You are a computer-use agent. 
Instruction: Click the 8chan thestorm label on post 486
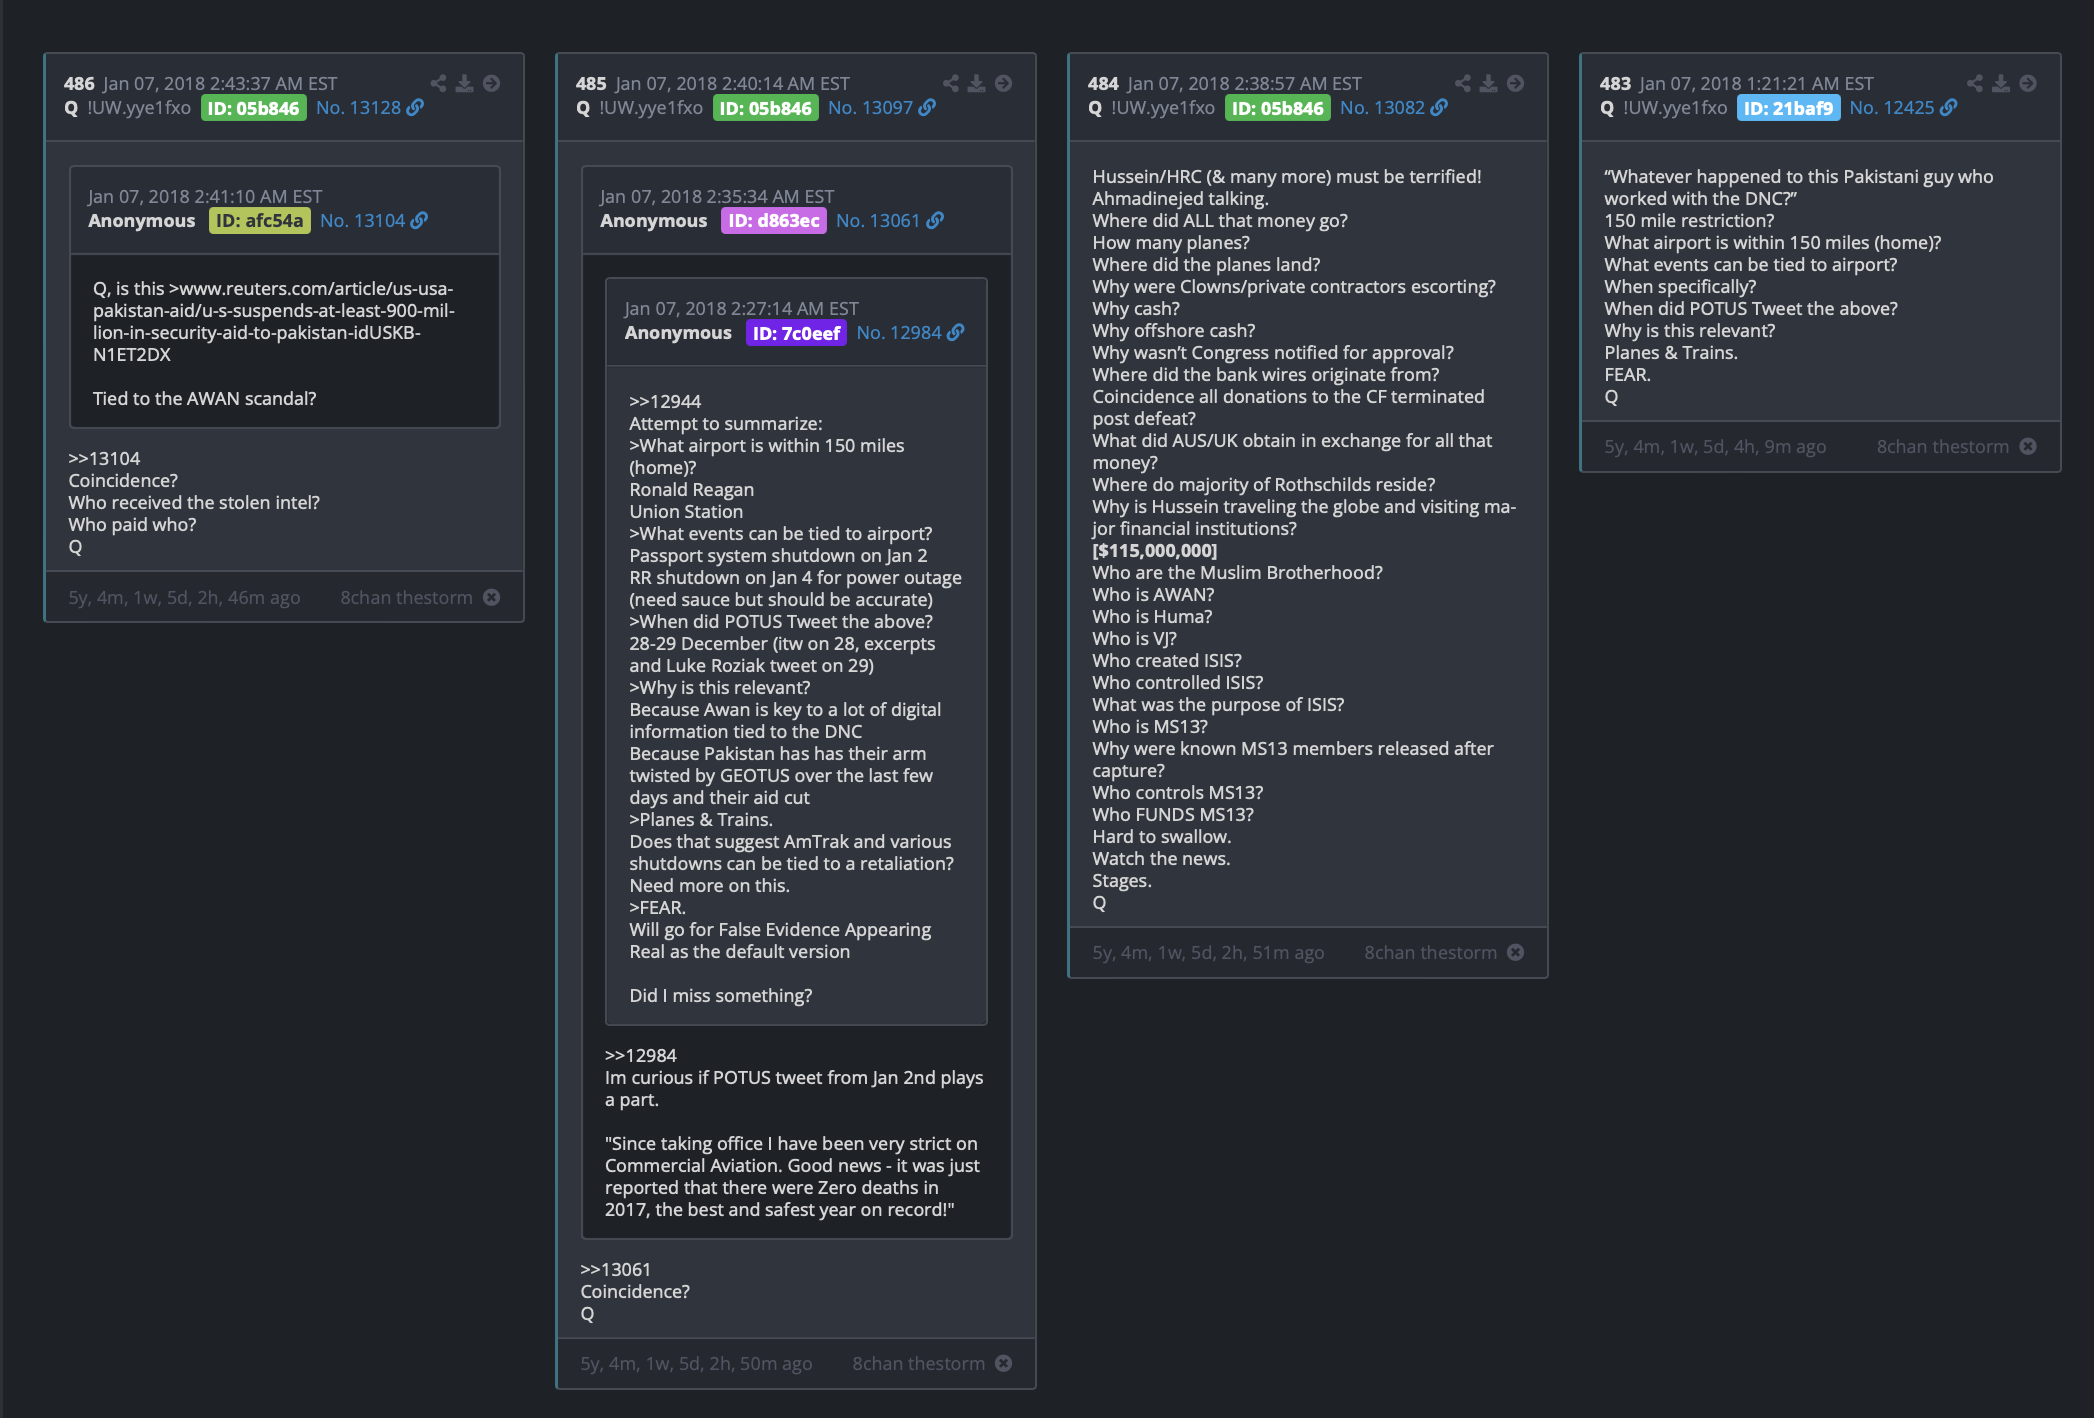[406, 597]
